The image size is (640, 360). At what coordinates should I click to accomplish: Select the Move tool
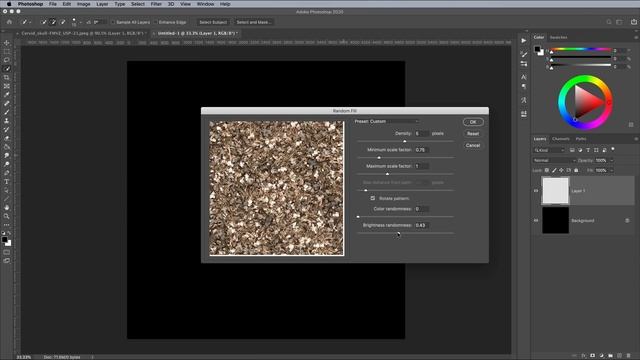coord(7,43)
